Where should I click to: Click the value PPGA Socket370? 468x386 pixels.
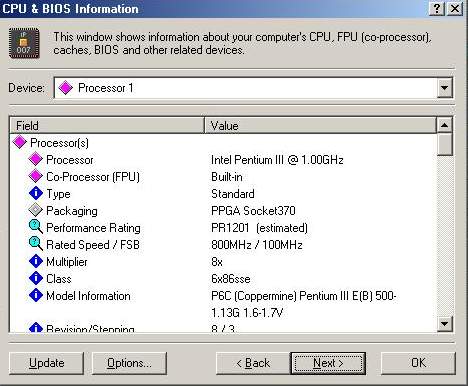253,211
